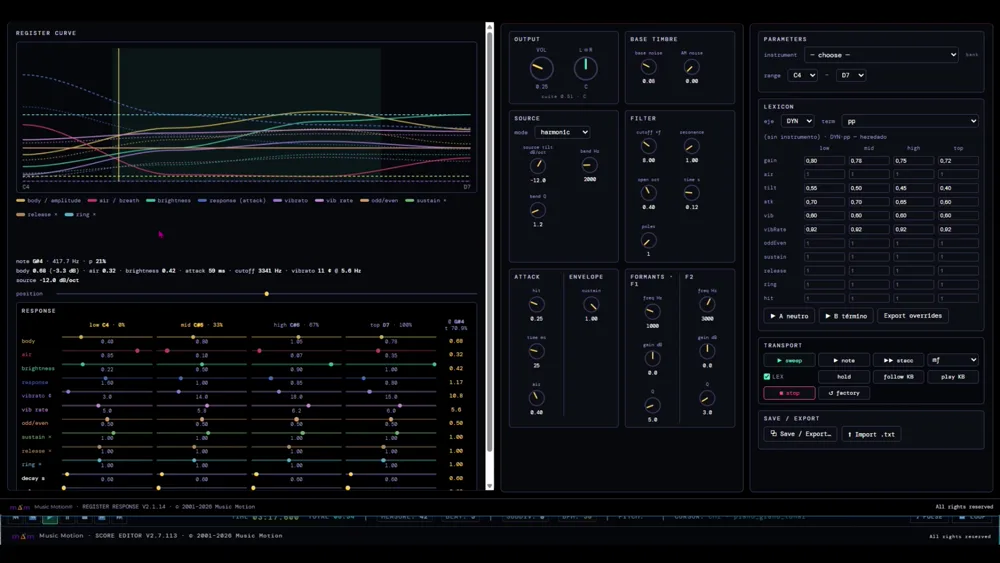
Task: Open Save / Export dialog
Action: [800, 434]
